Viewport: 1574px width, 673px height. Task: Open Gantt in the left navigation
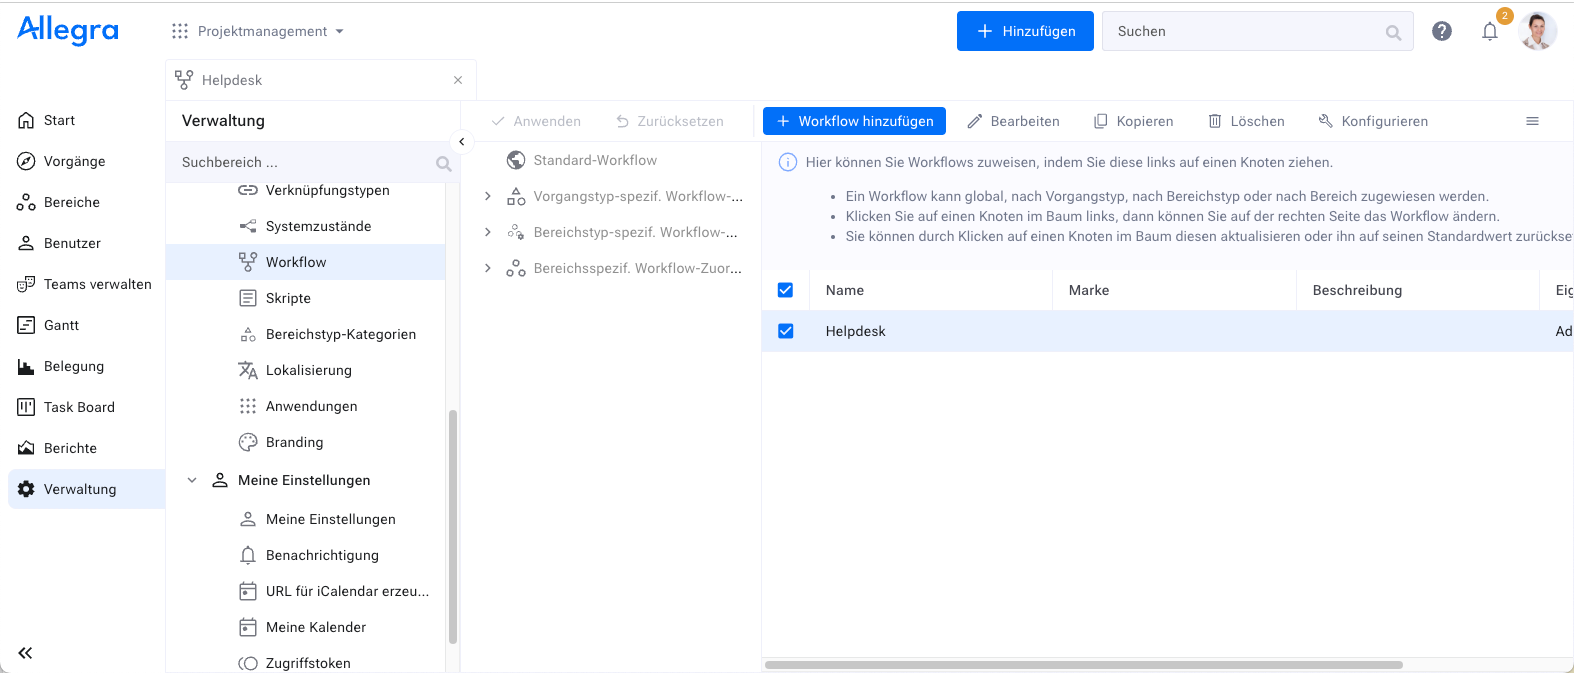tap(61, 325)
